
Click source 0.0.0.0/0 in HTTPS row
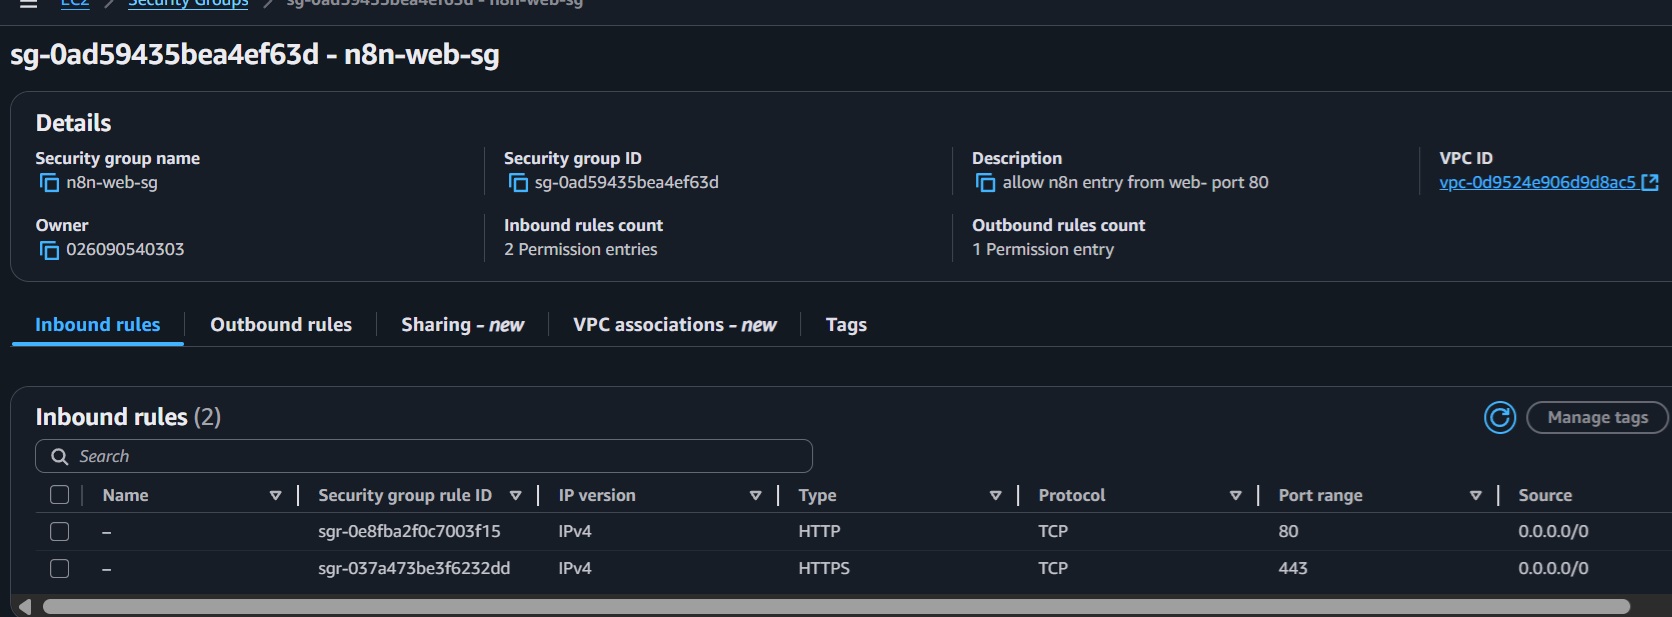pyautogui.click(x=1553, y=568)
